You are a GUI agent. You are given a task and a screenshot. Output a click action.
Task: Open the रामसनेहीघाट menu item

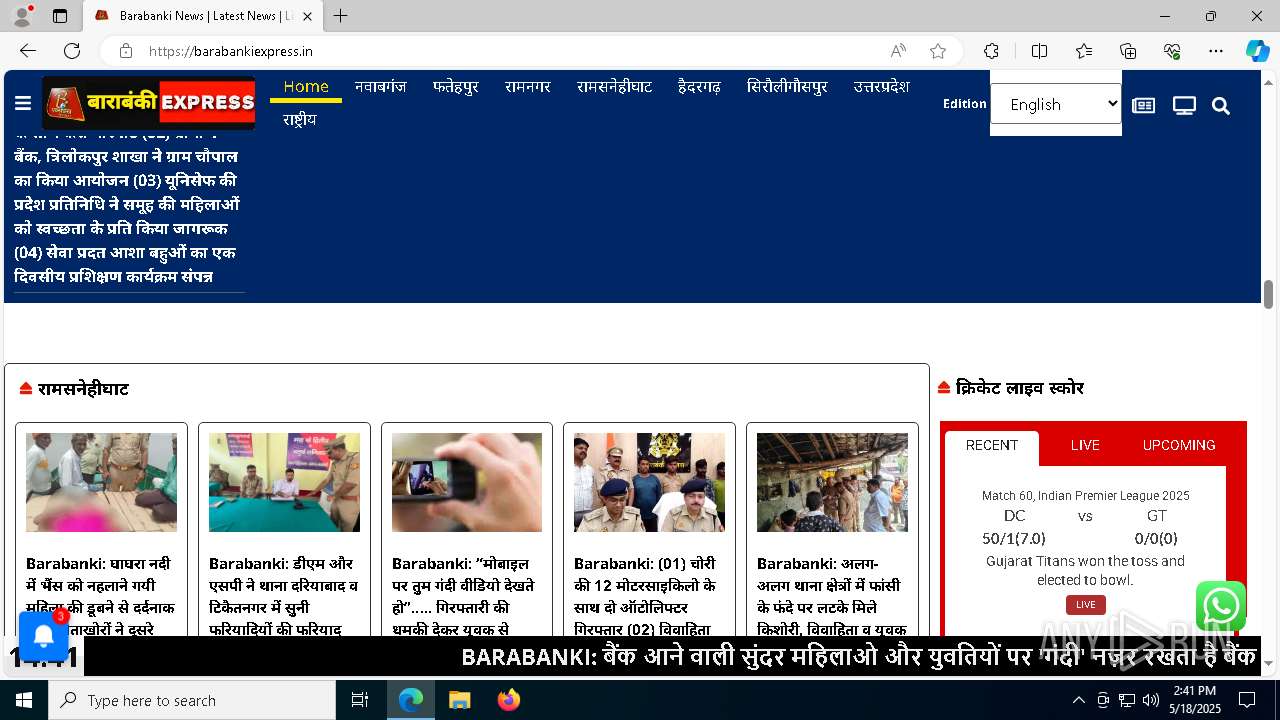[614, 87]
